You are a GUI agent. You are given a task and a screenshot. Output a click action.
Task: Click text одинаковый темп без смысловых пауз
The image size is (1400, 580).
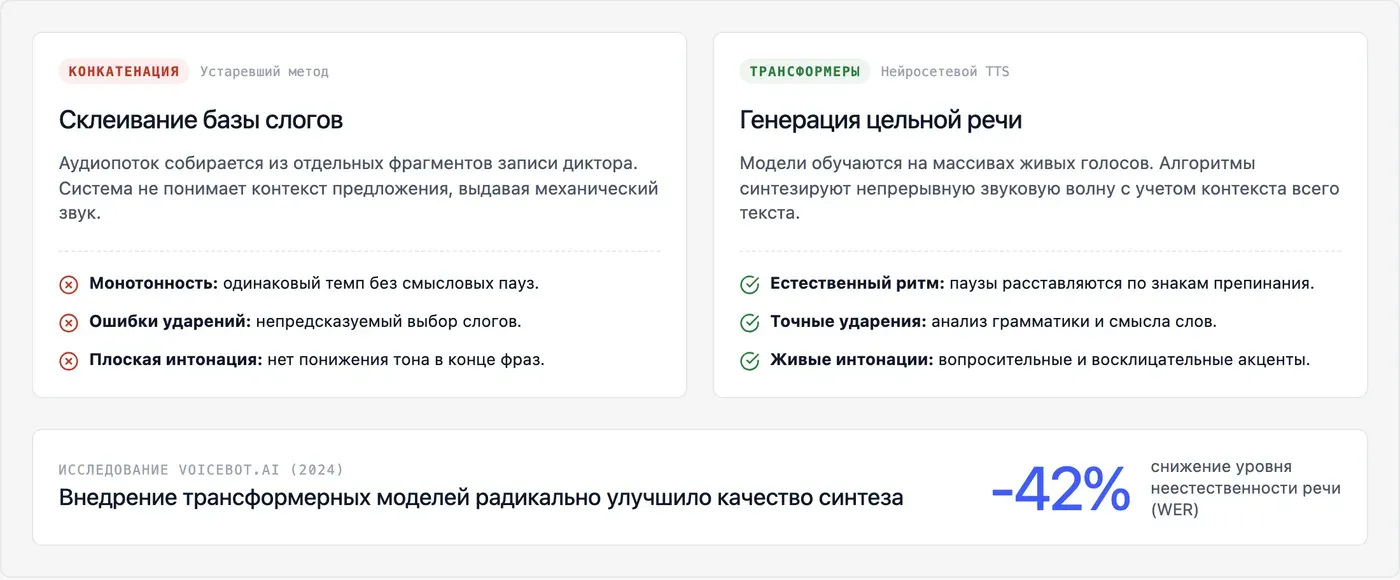click(381, 283)
